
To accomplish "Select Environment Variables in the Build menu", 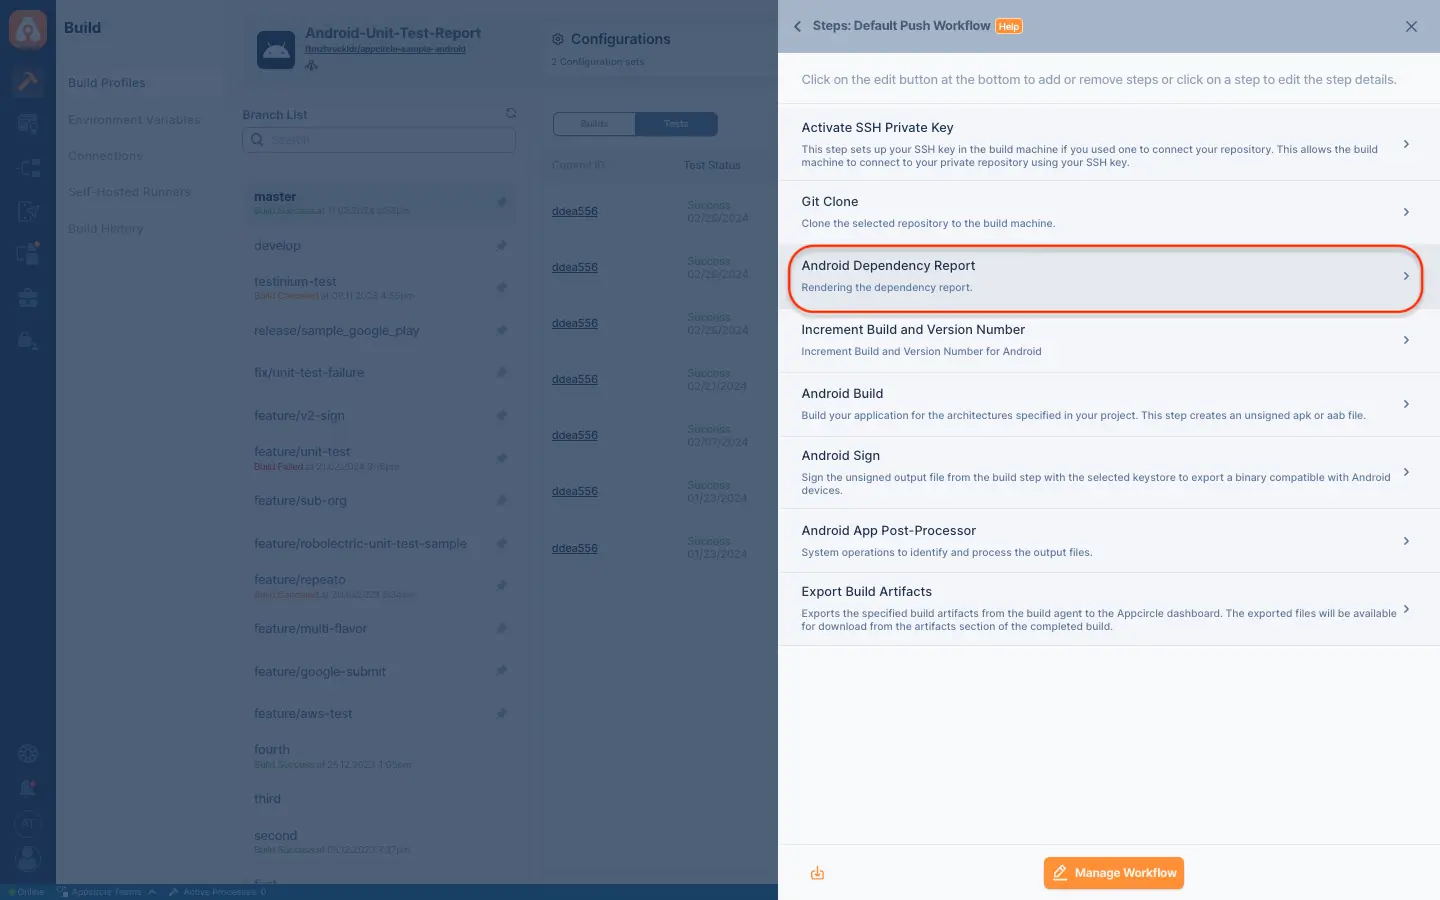I will [x=134, y=120].
